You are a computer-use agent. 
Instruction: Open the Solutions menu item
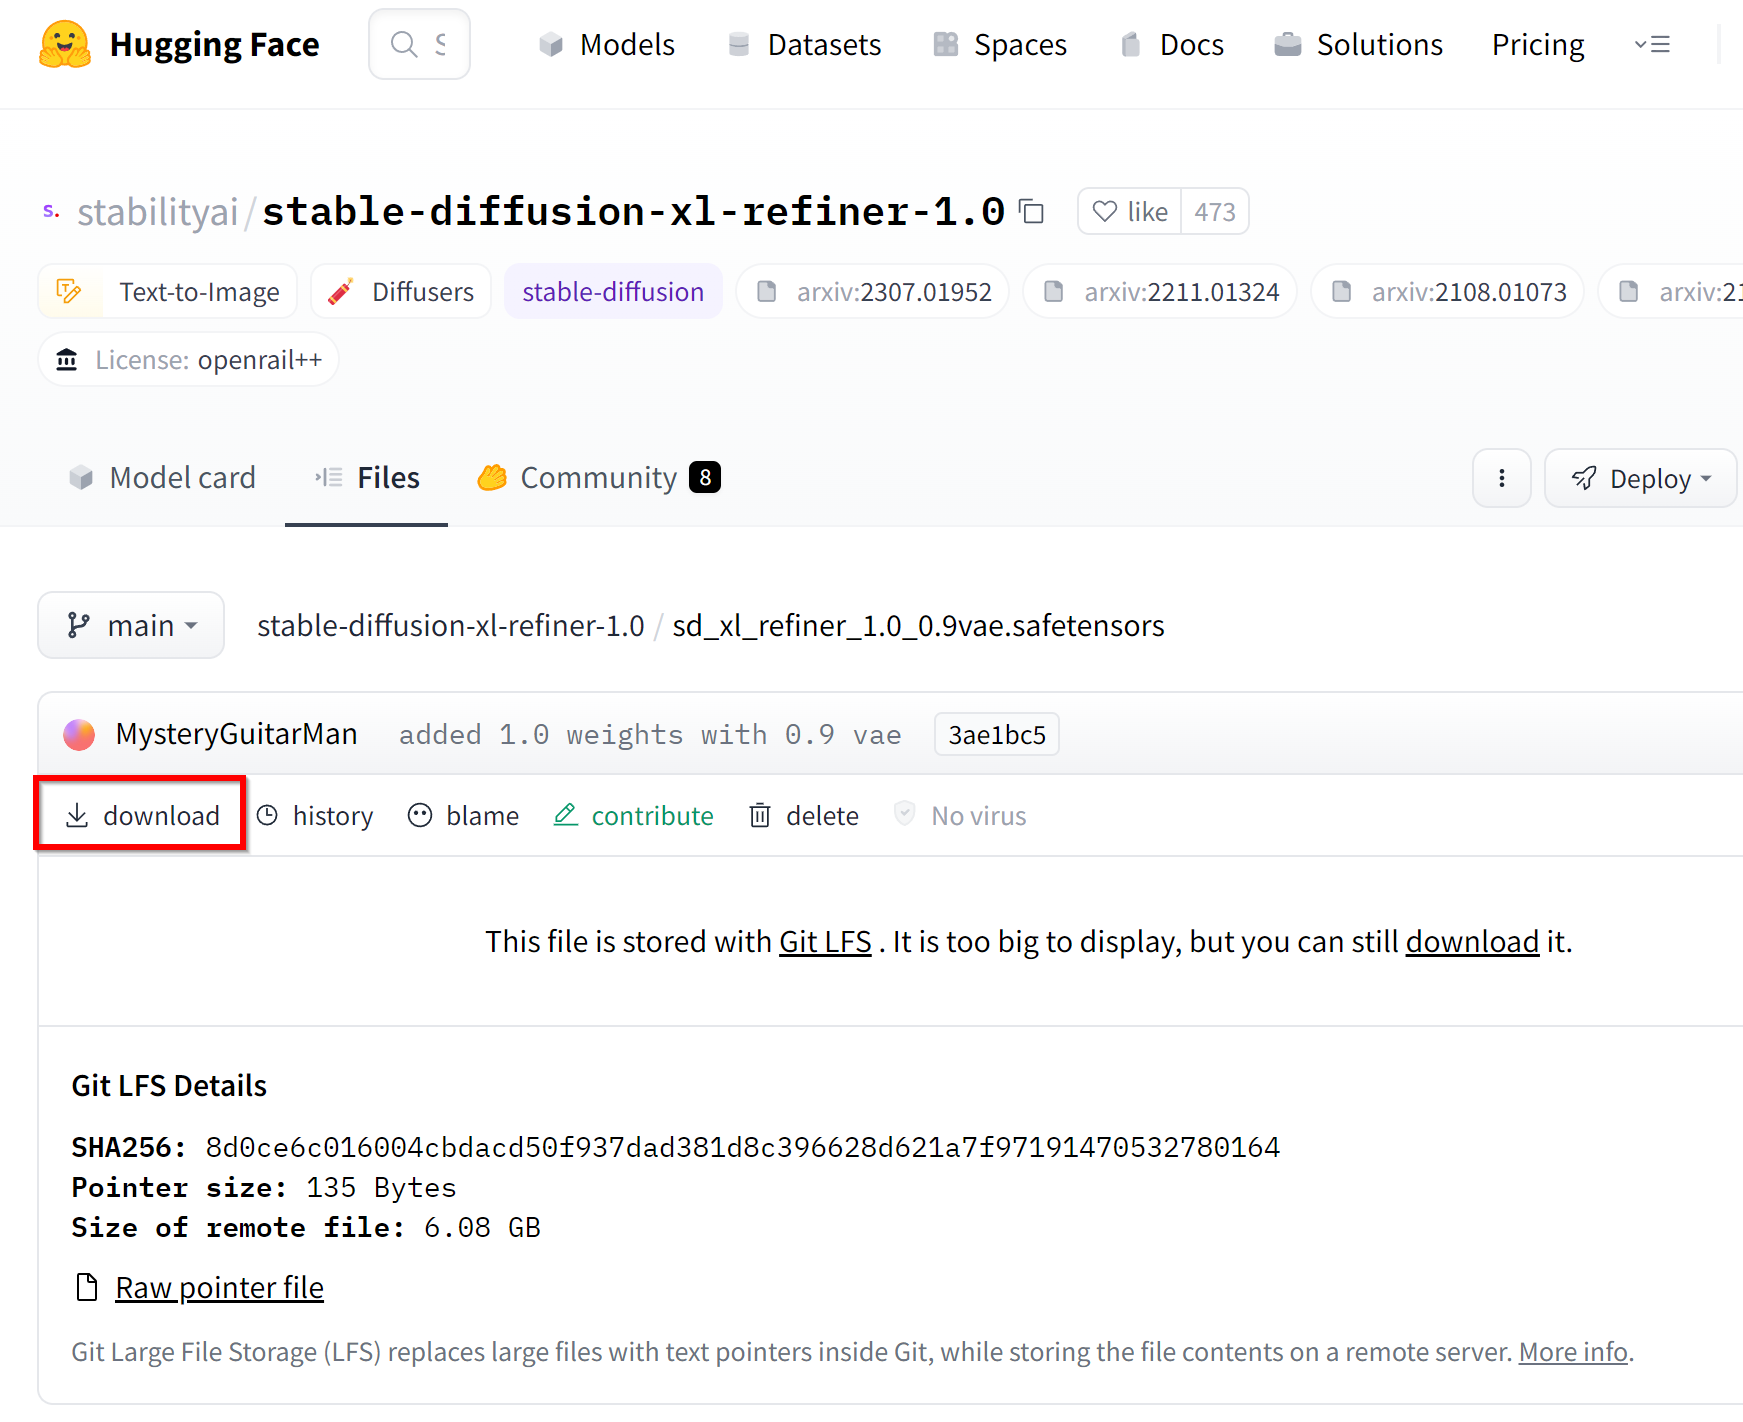pos(1359,45)
